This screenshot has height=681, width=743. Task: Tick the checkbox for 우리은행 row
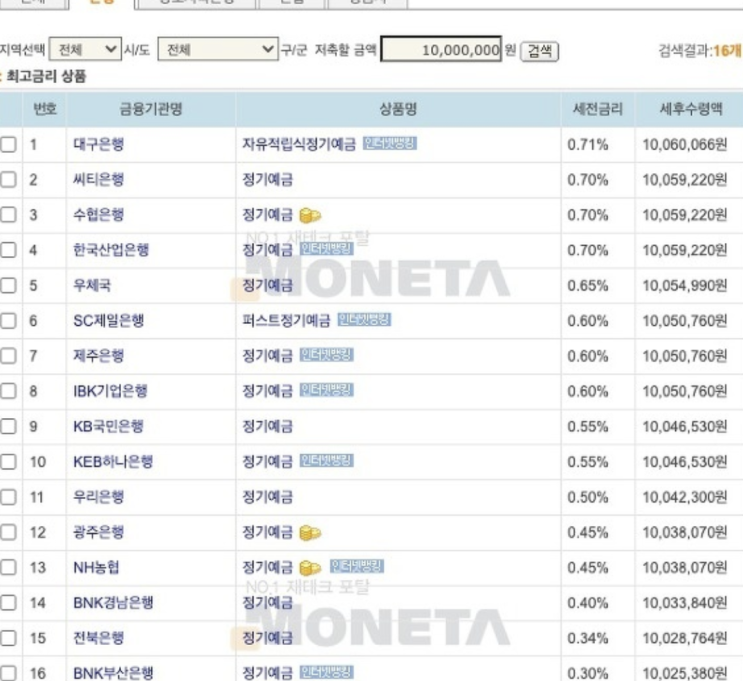pyautogui.click(x=8, y=497)
